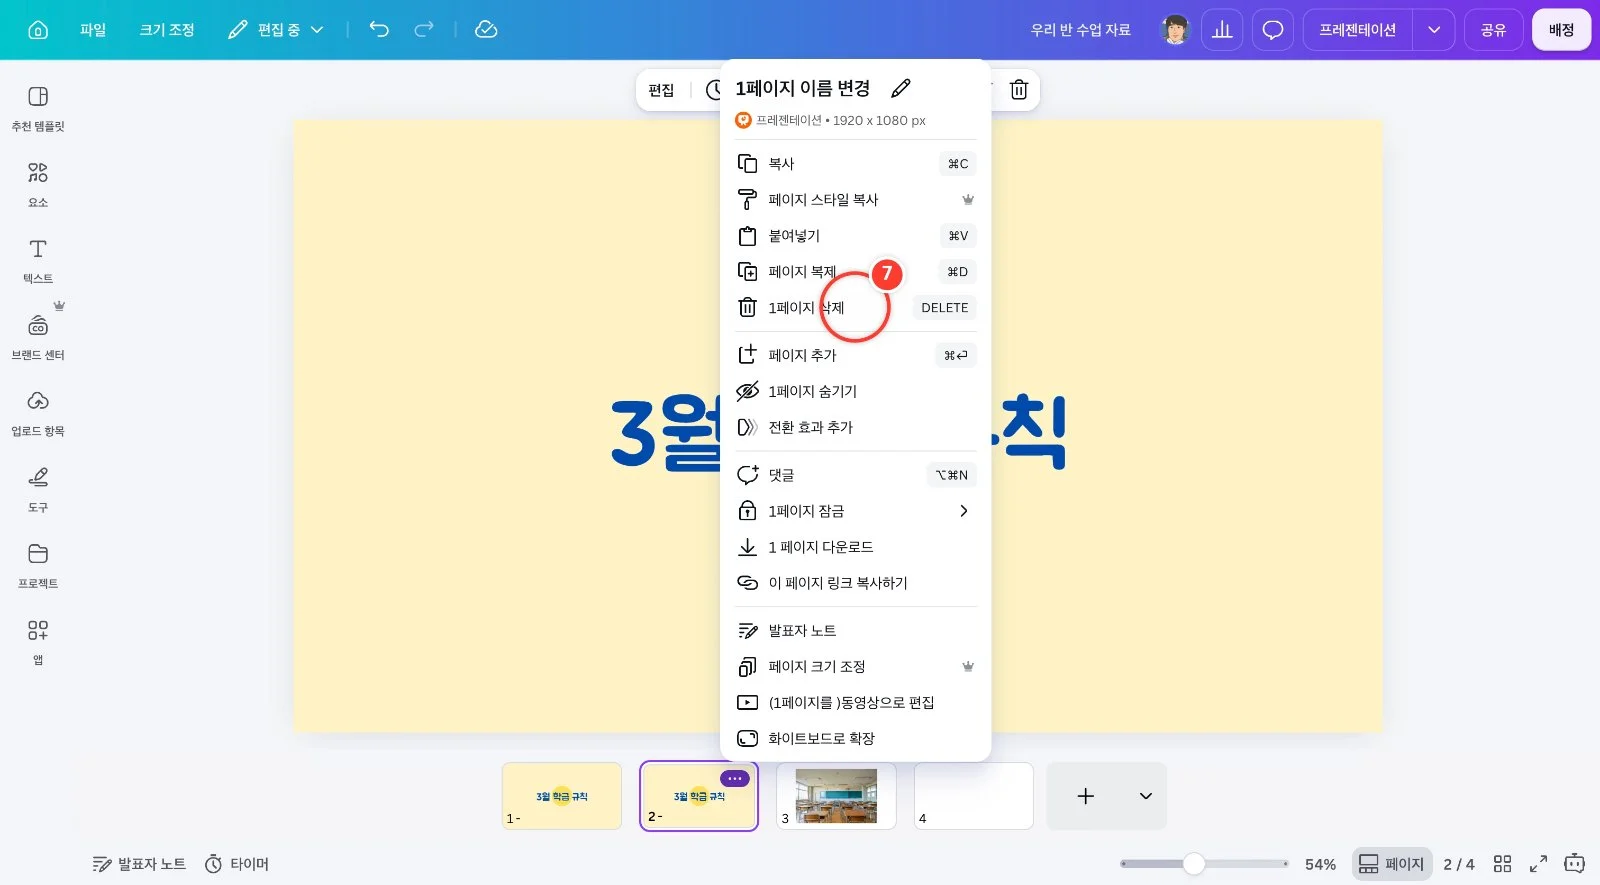
Task: Select 1페이지 숨기기 to hide page
Action: [x=855, y=391]
